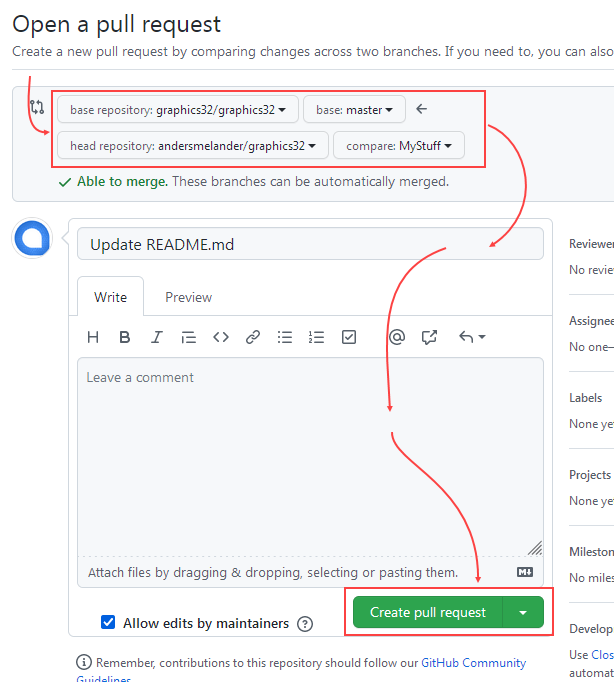The height and width of the screenshot is (682, 614).
Task: Open the saved replies arrow icon
Action: coord(472,337)
